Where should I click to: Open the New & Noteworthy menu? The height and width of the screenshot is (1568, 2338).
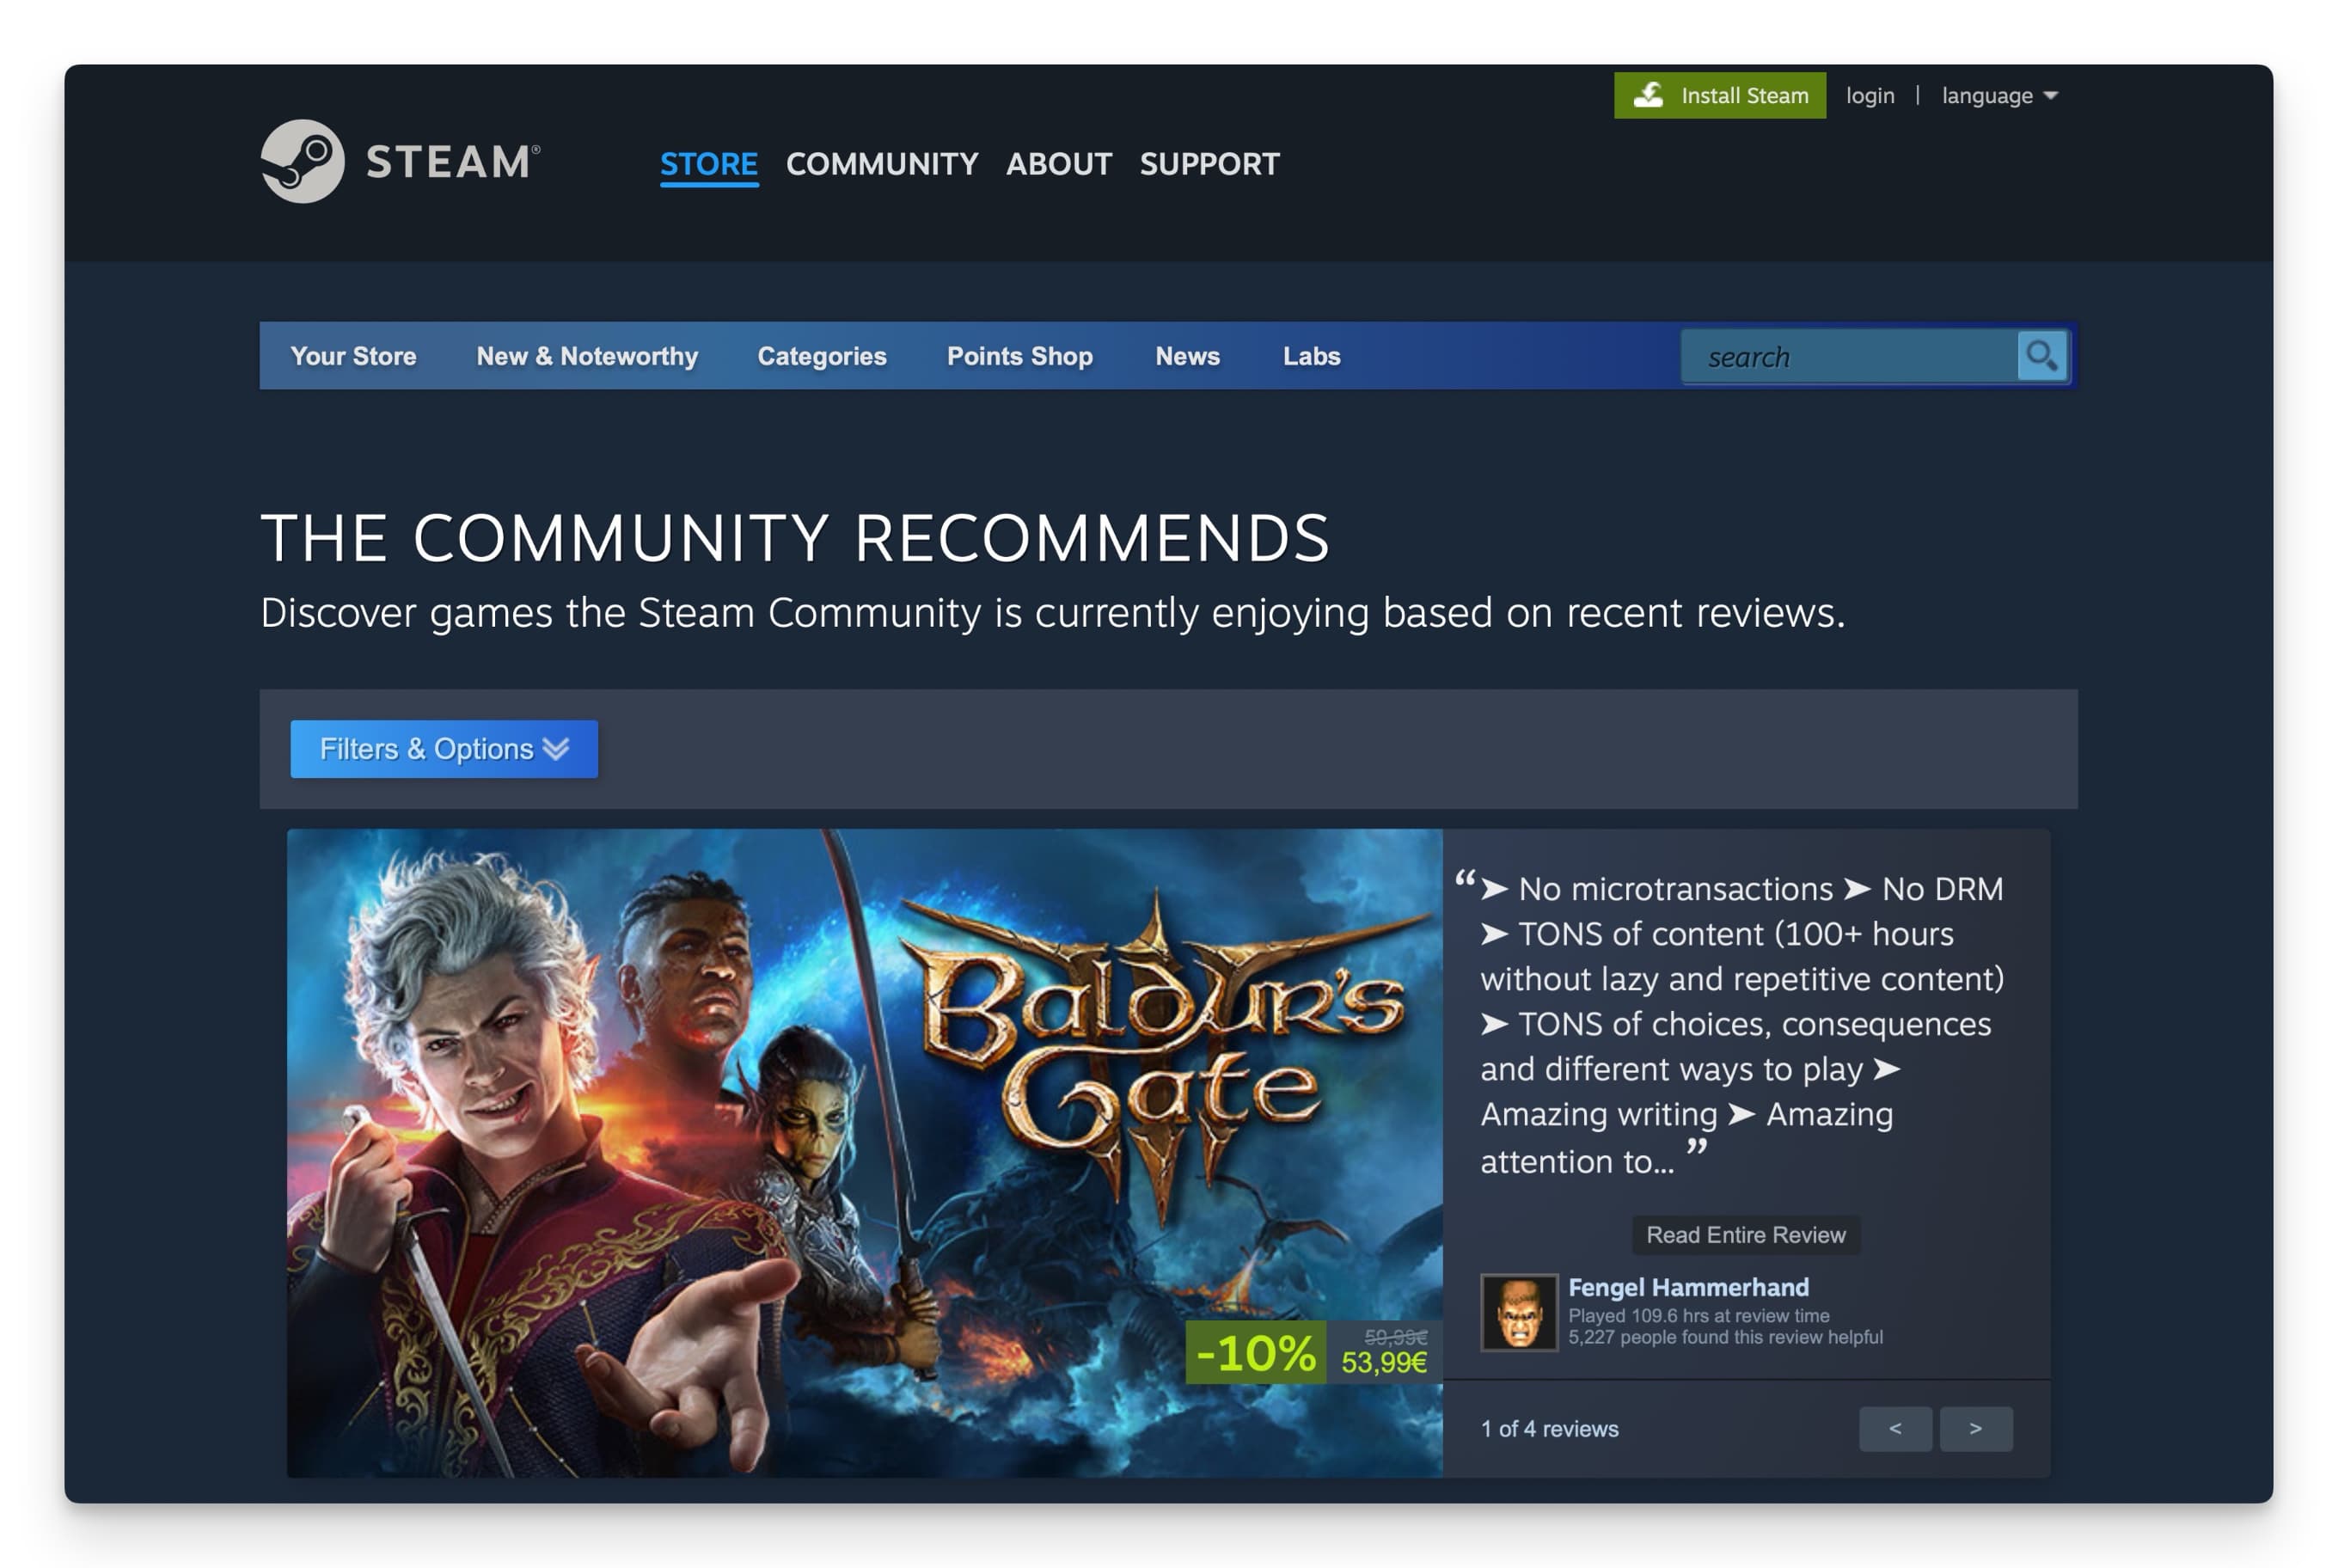point(587,356)
